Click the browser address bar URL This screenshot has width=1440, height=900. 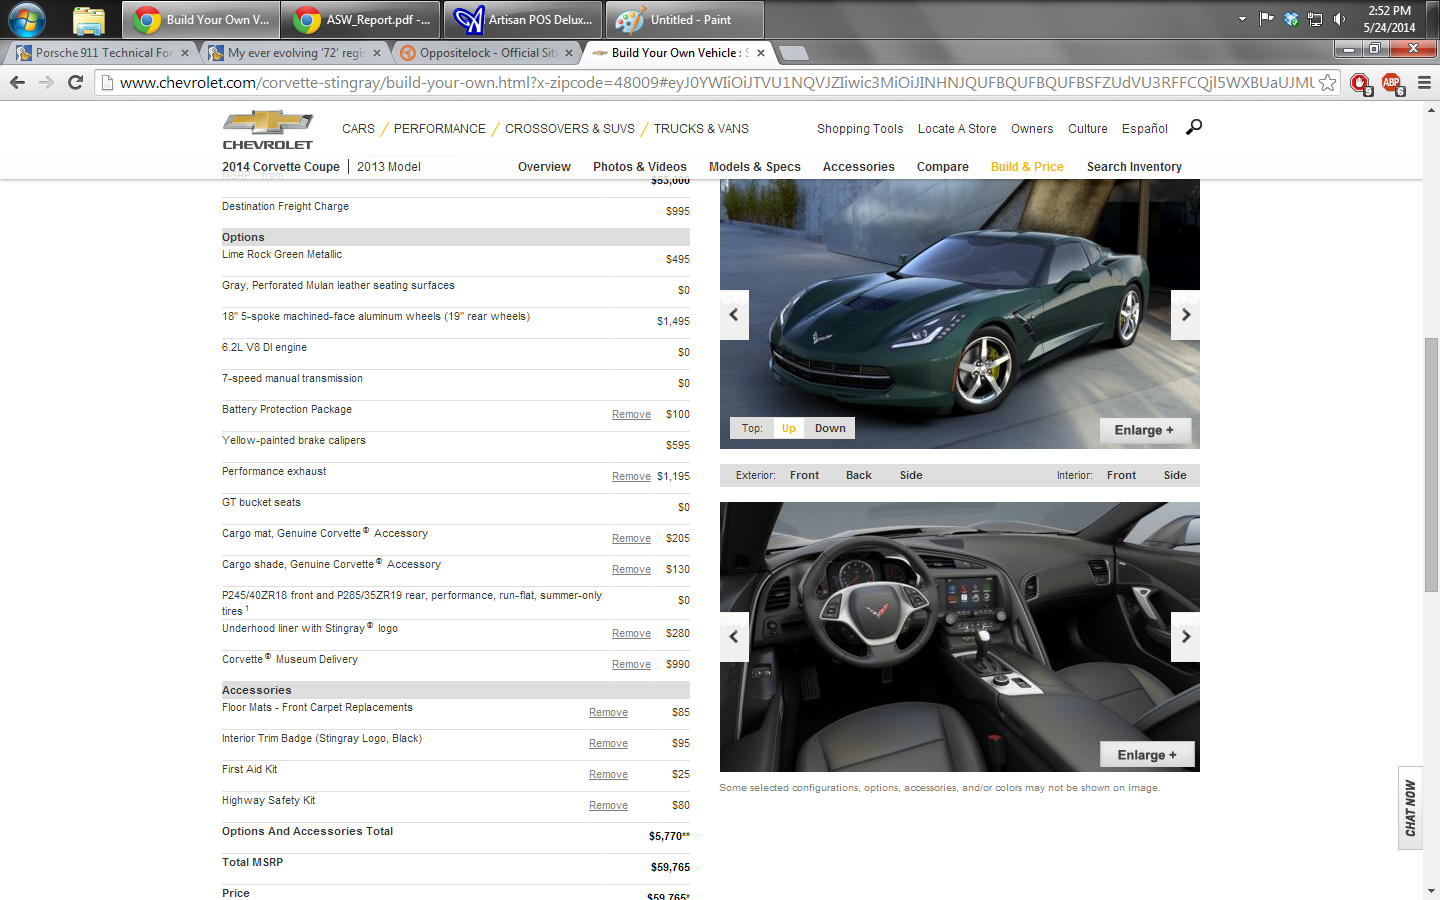[716, 82]
